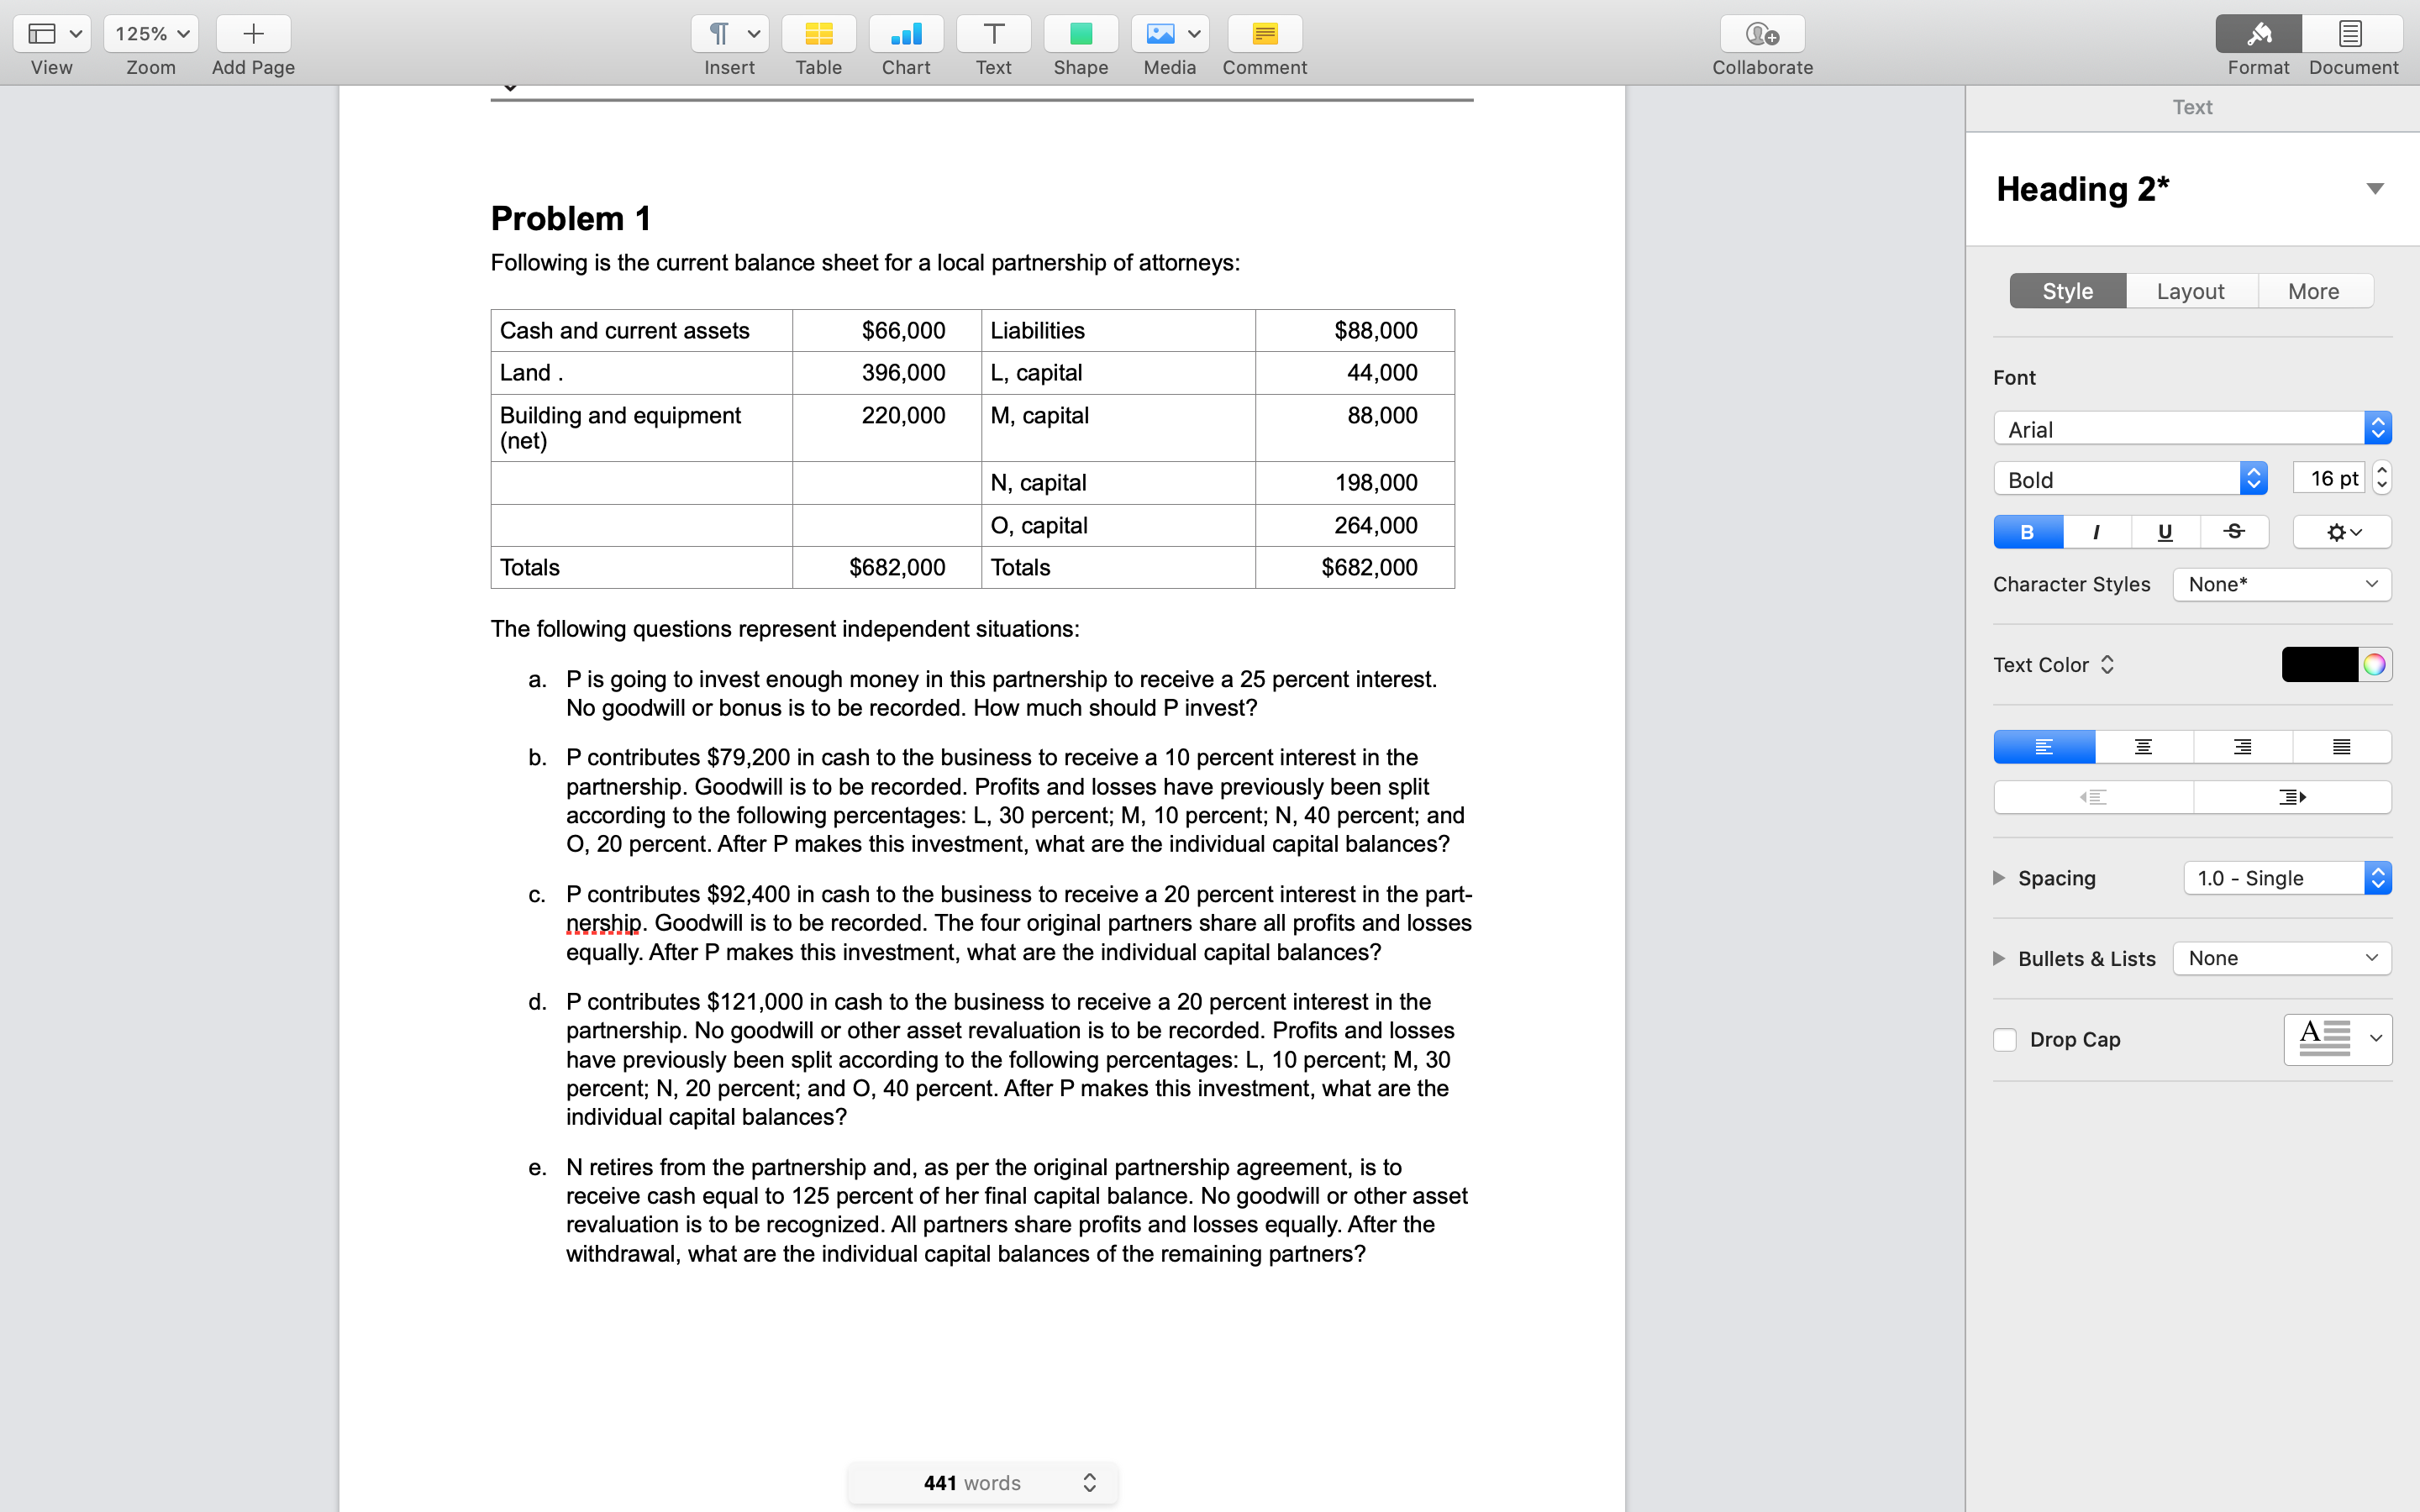Apply center text alignment

[x=2142, y=746]
